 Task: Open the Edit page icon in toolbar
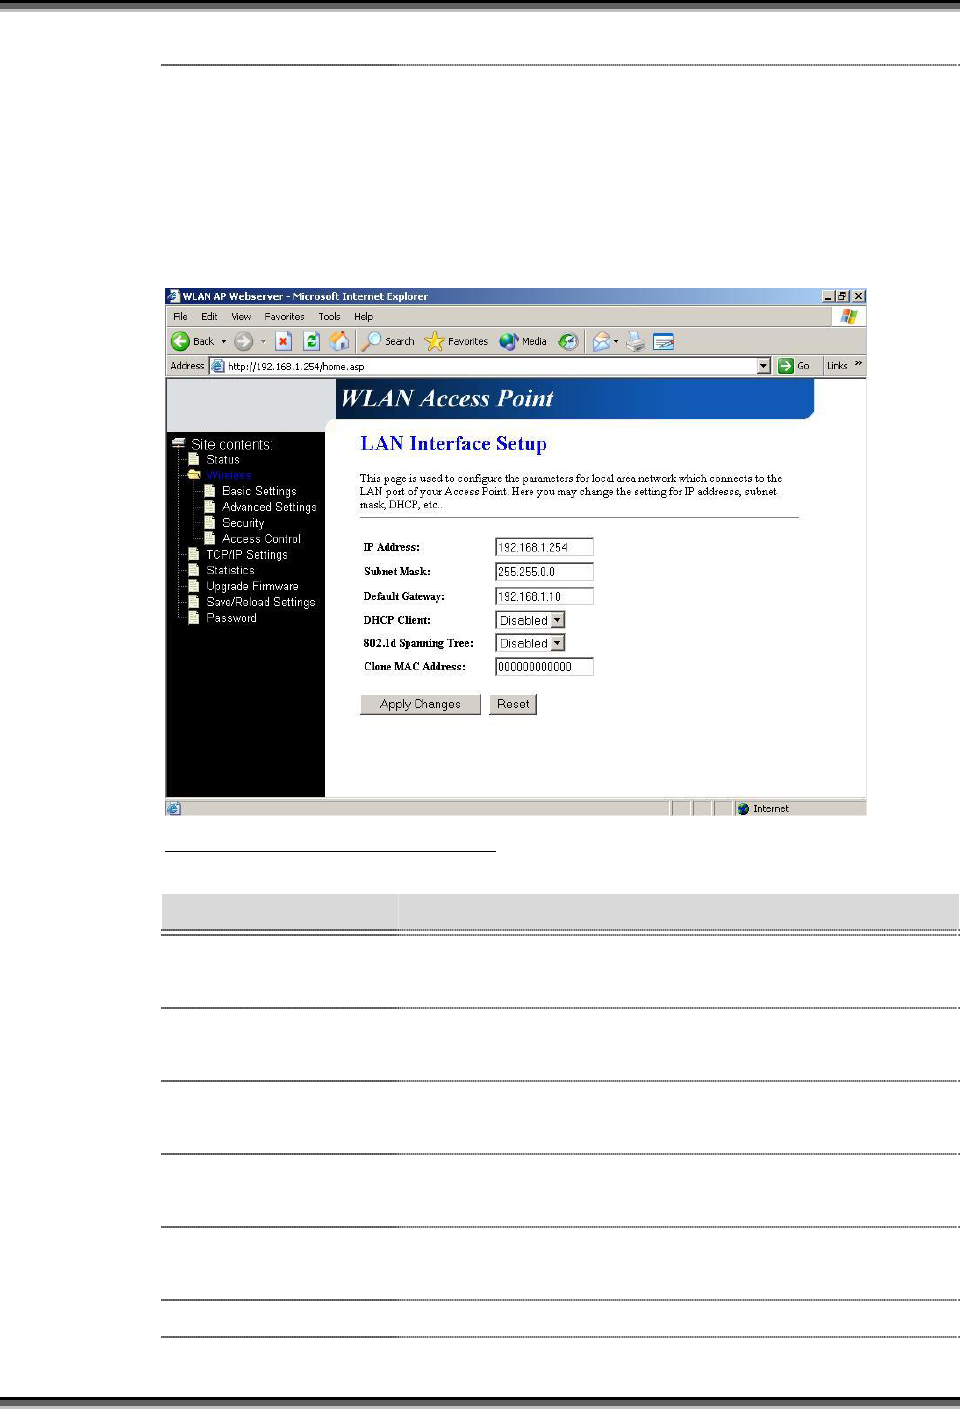pyautogui.click(x=664, y=341)
